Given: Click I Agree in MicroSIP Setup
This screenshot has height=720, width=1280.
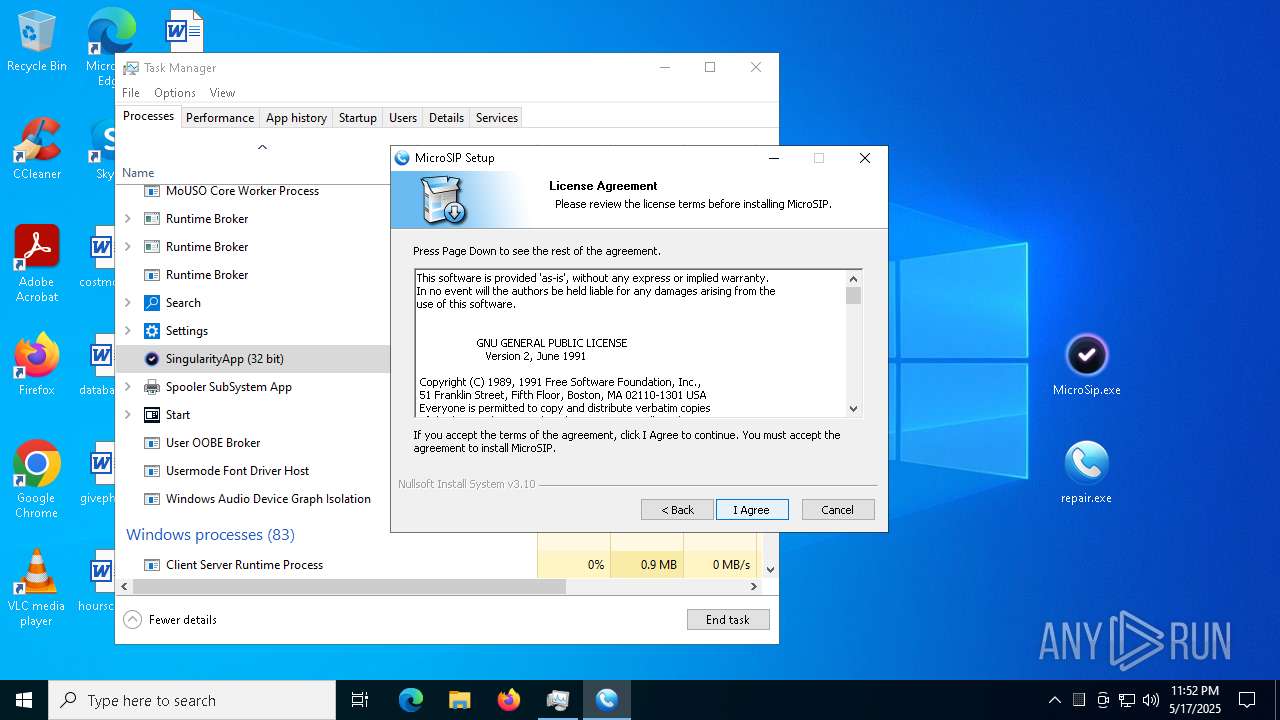Looking at the screenshot, I should (752, 510).
